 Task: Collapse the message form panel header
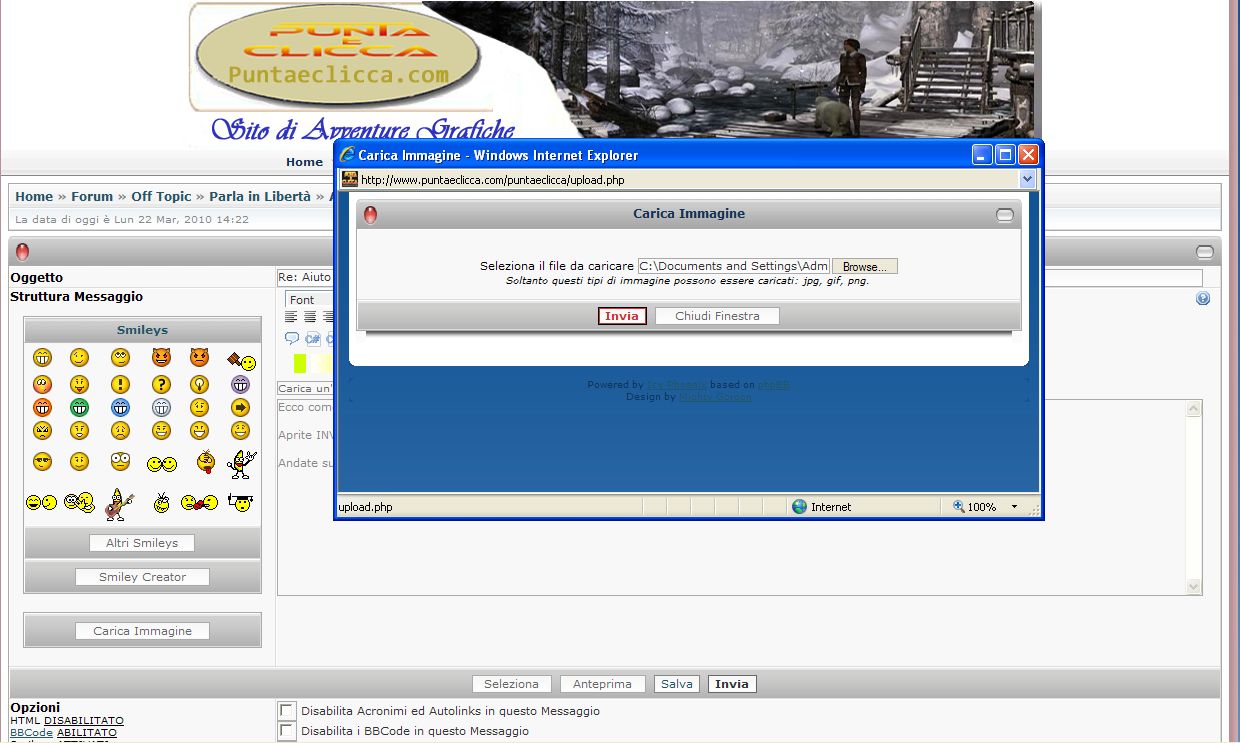[1205, 252]
